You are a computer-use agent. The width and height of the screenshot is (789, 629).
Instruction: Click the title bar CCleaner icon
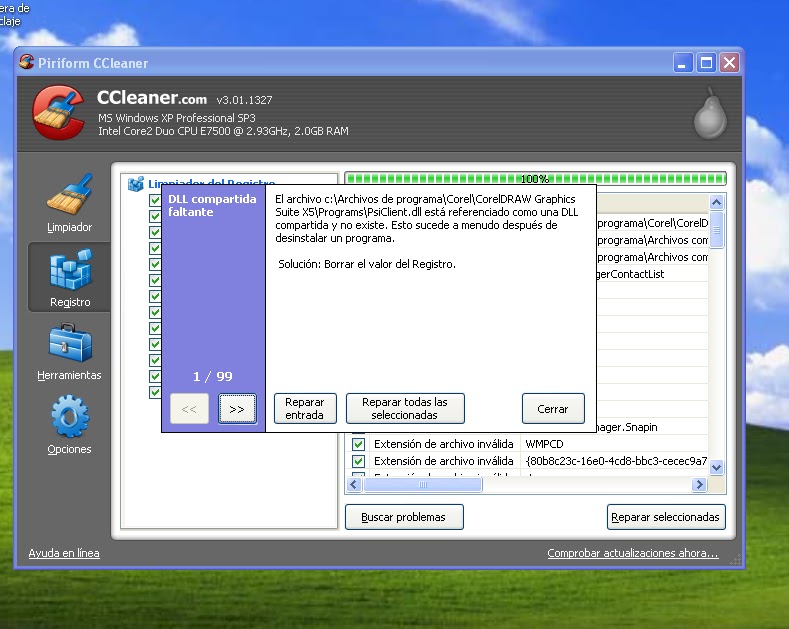[x=26, y=62]
